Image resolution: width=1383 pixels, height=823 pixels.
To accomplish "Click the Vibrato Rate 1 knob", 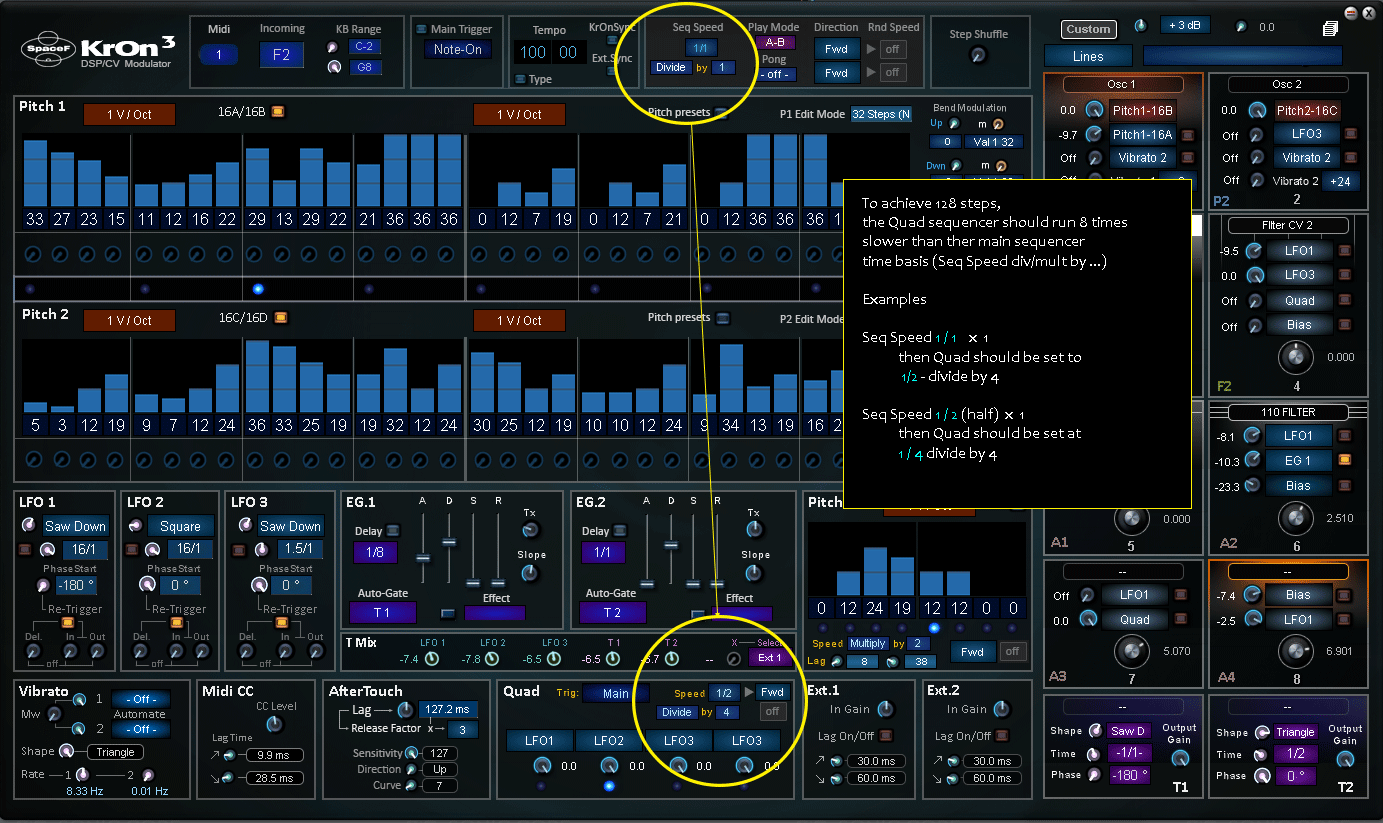I will point(83,775).
